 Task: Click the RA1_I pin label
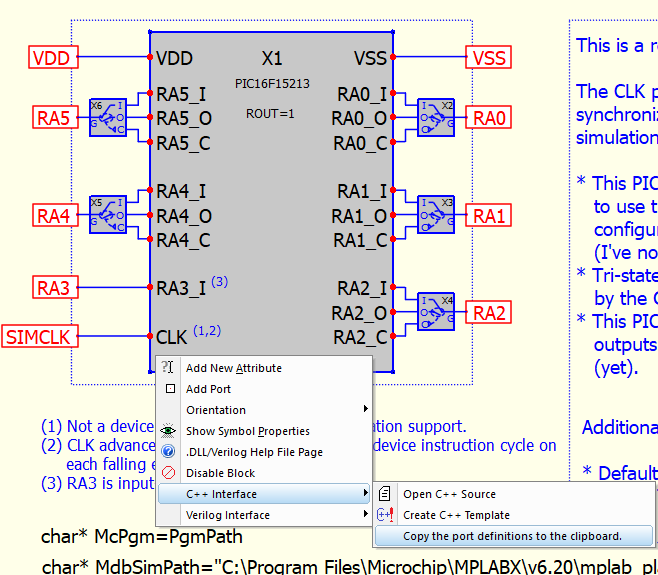click(362, 191)
